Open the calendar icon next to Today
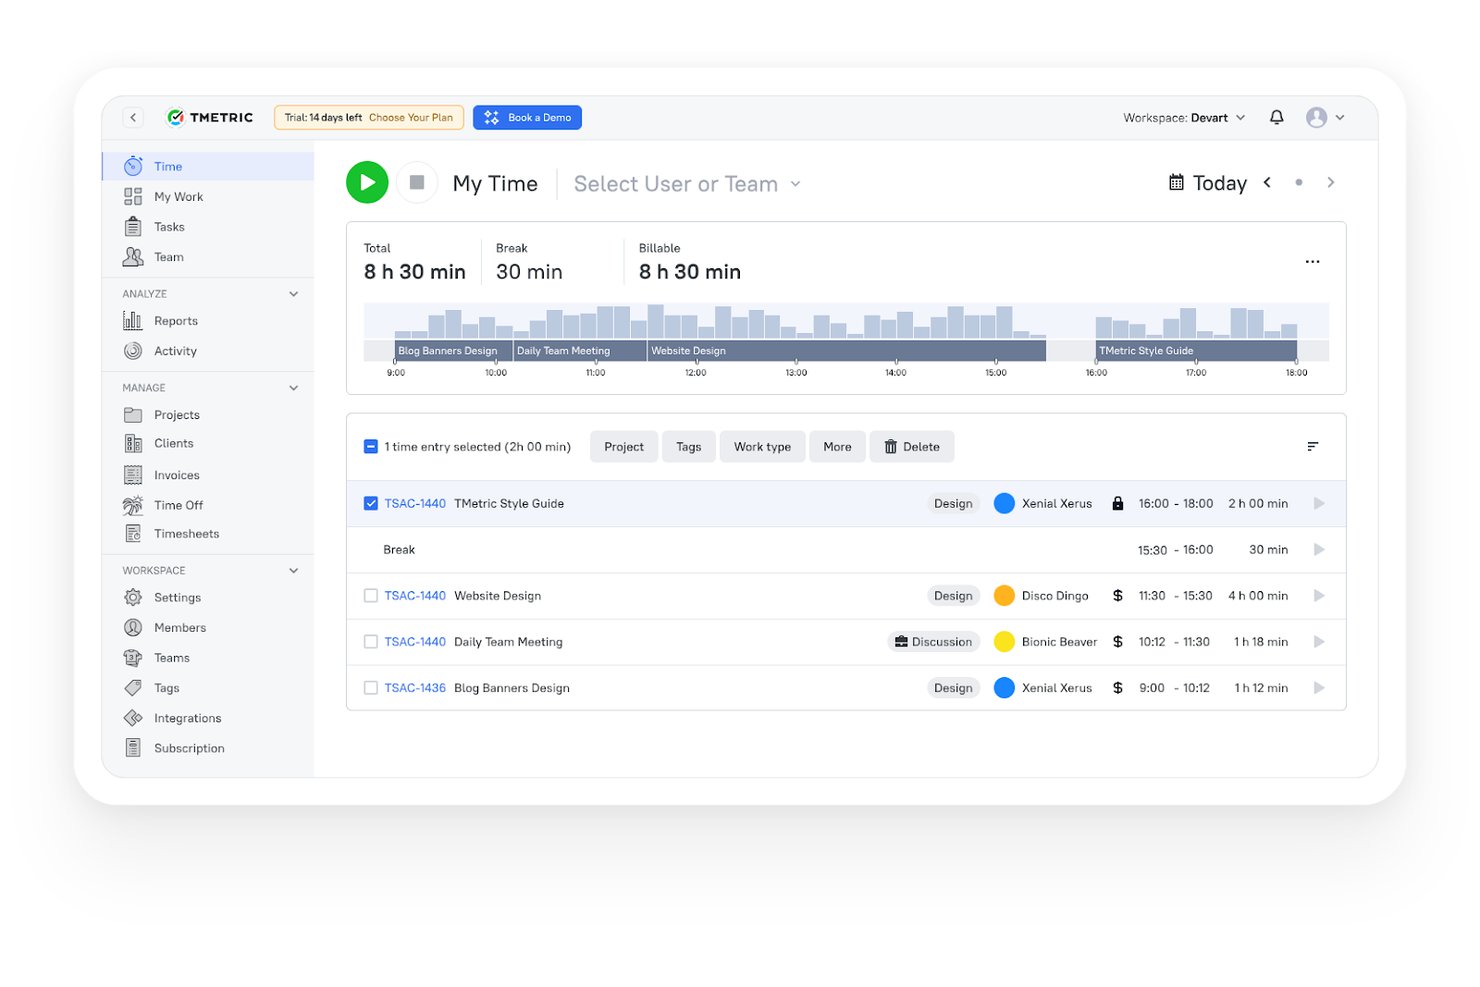 1176,183
